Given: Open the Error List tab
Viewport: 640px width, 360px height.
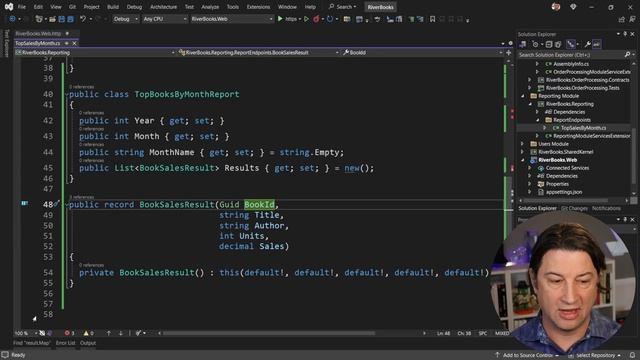Looking at the screenshot, I should click(x=65, y=343).
